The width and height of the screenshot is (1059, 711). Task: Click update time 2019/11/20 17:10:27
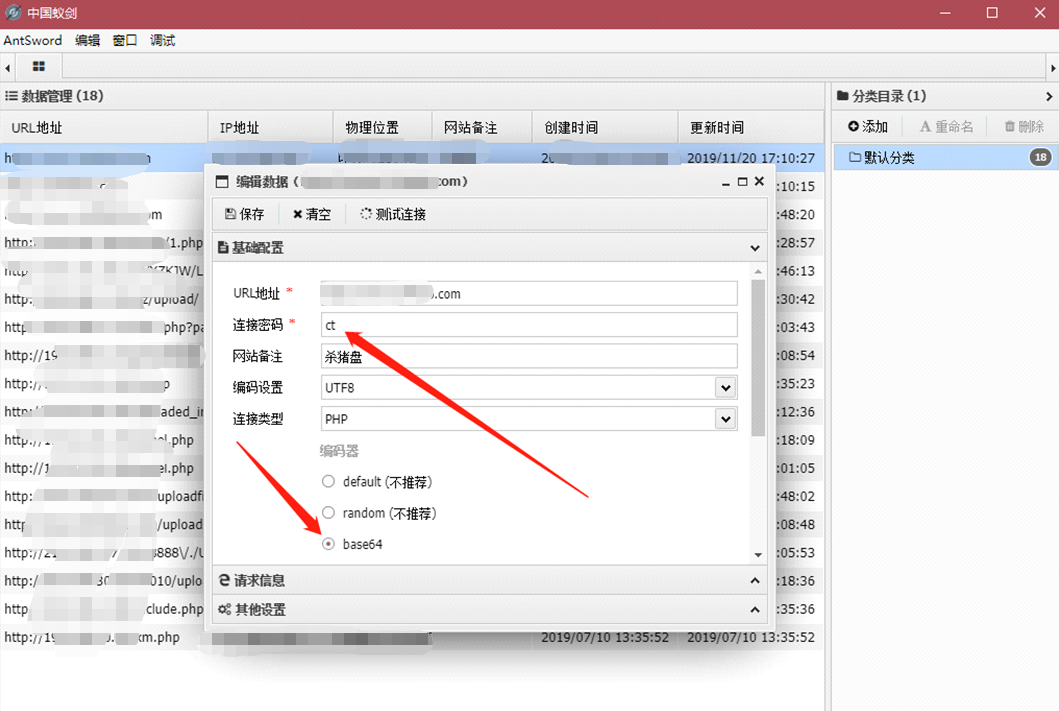coord(750,158)
